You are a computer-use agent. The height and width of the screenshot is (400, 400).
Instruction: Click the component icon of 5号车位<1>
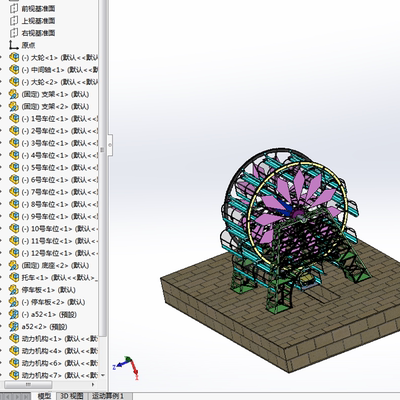pyautogui.click(x=14, y=167)
